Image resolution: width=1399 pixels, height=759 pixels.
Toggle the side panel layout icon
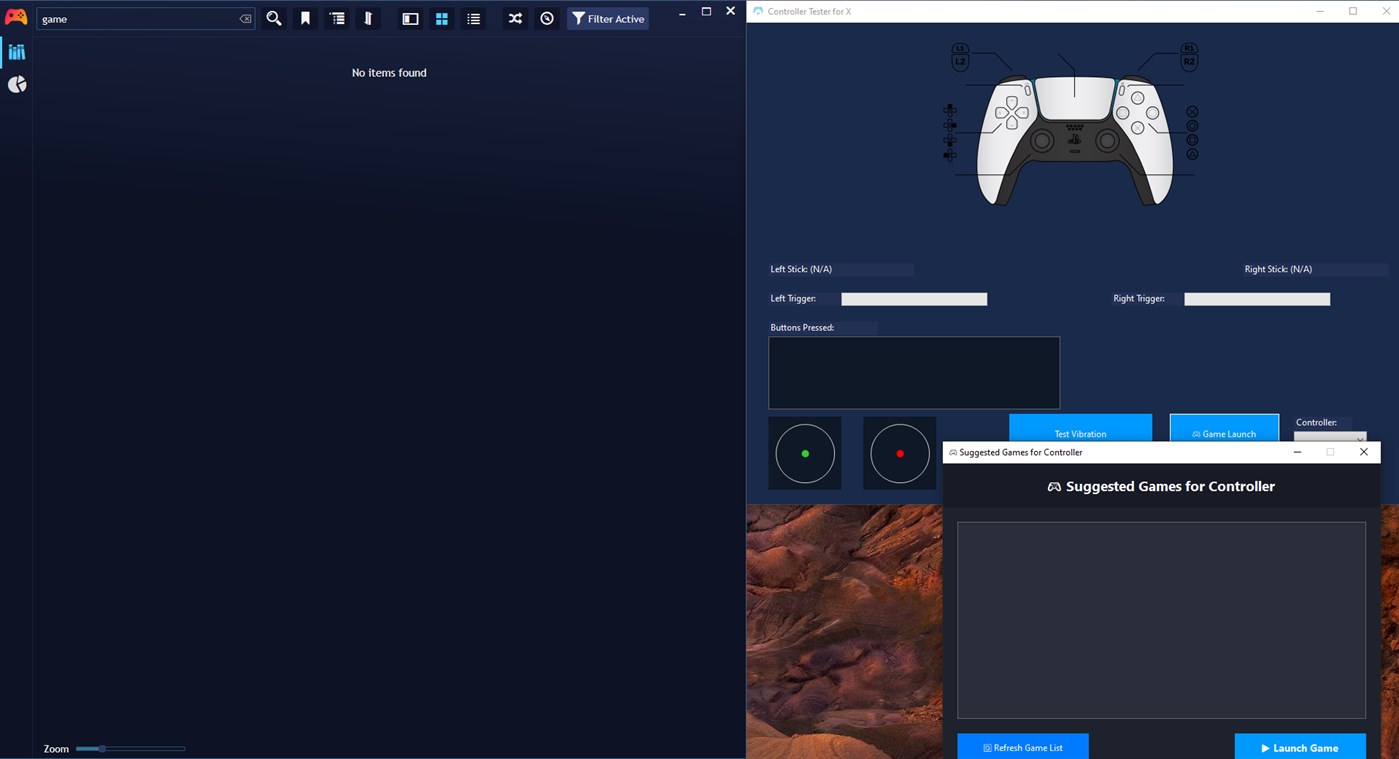tap(410, 18)
